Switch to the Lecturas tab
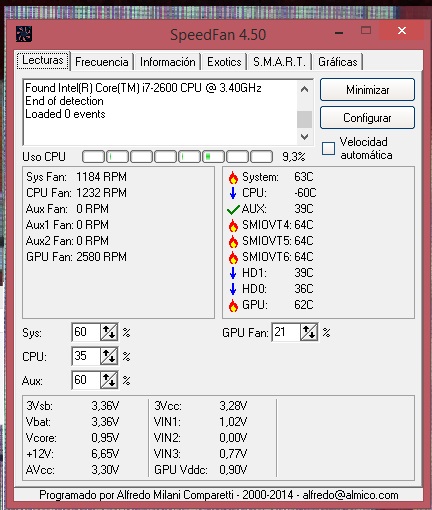Viewport: 432px width, 510px height. click(x=43, y=60)
